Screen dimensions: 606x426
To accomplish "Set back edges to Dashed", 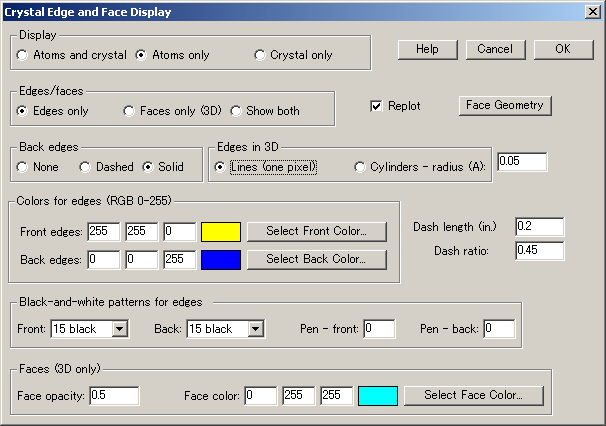I will (x=86, y=167).
